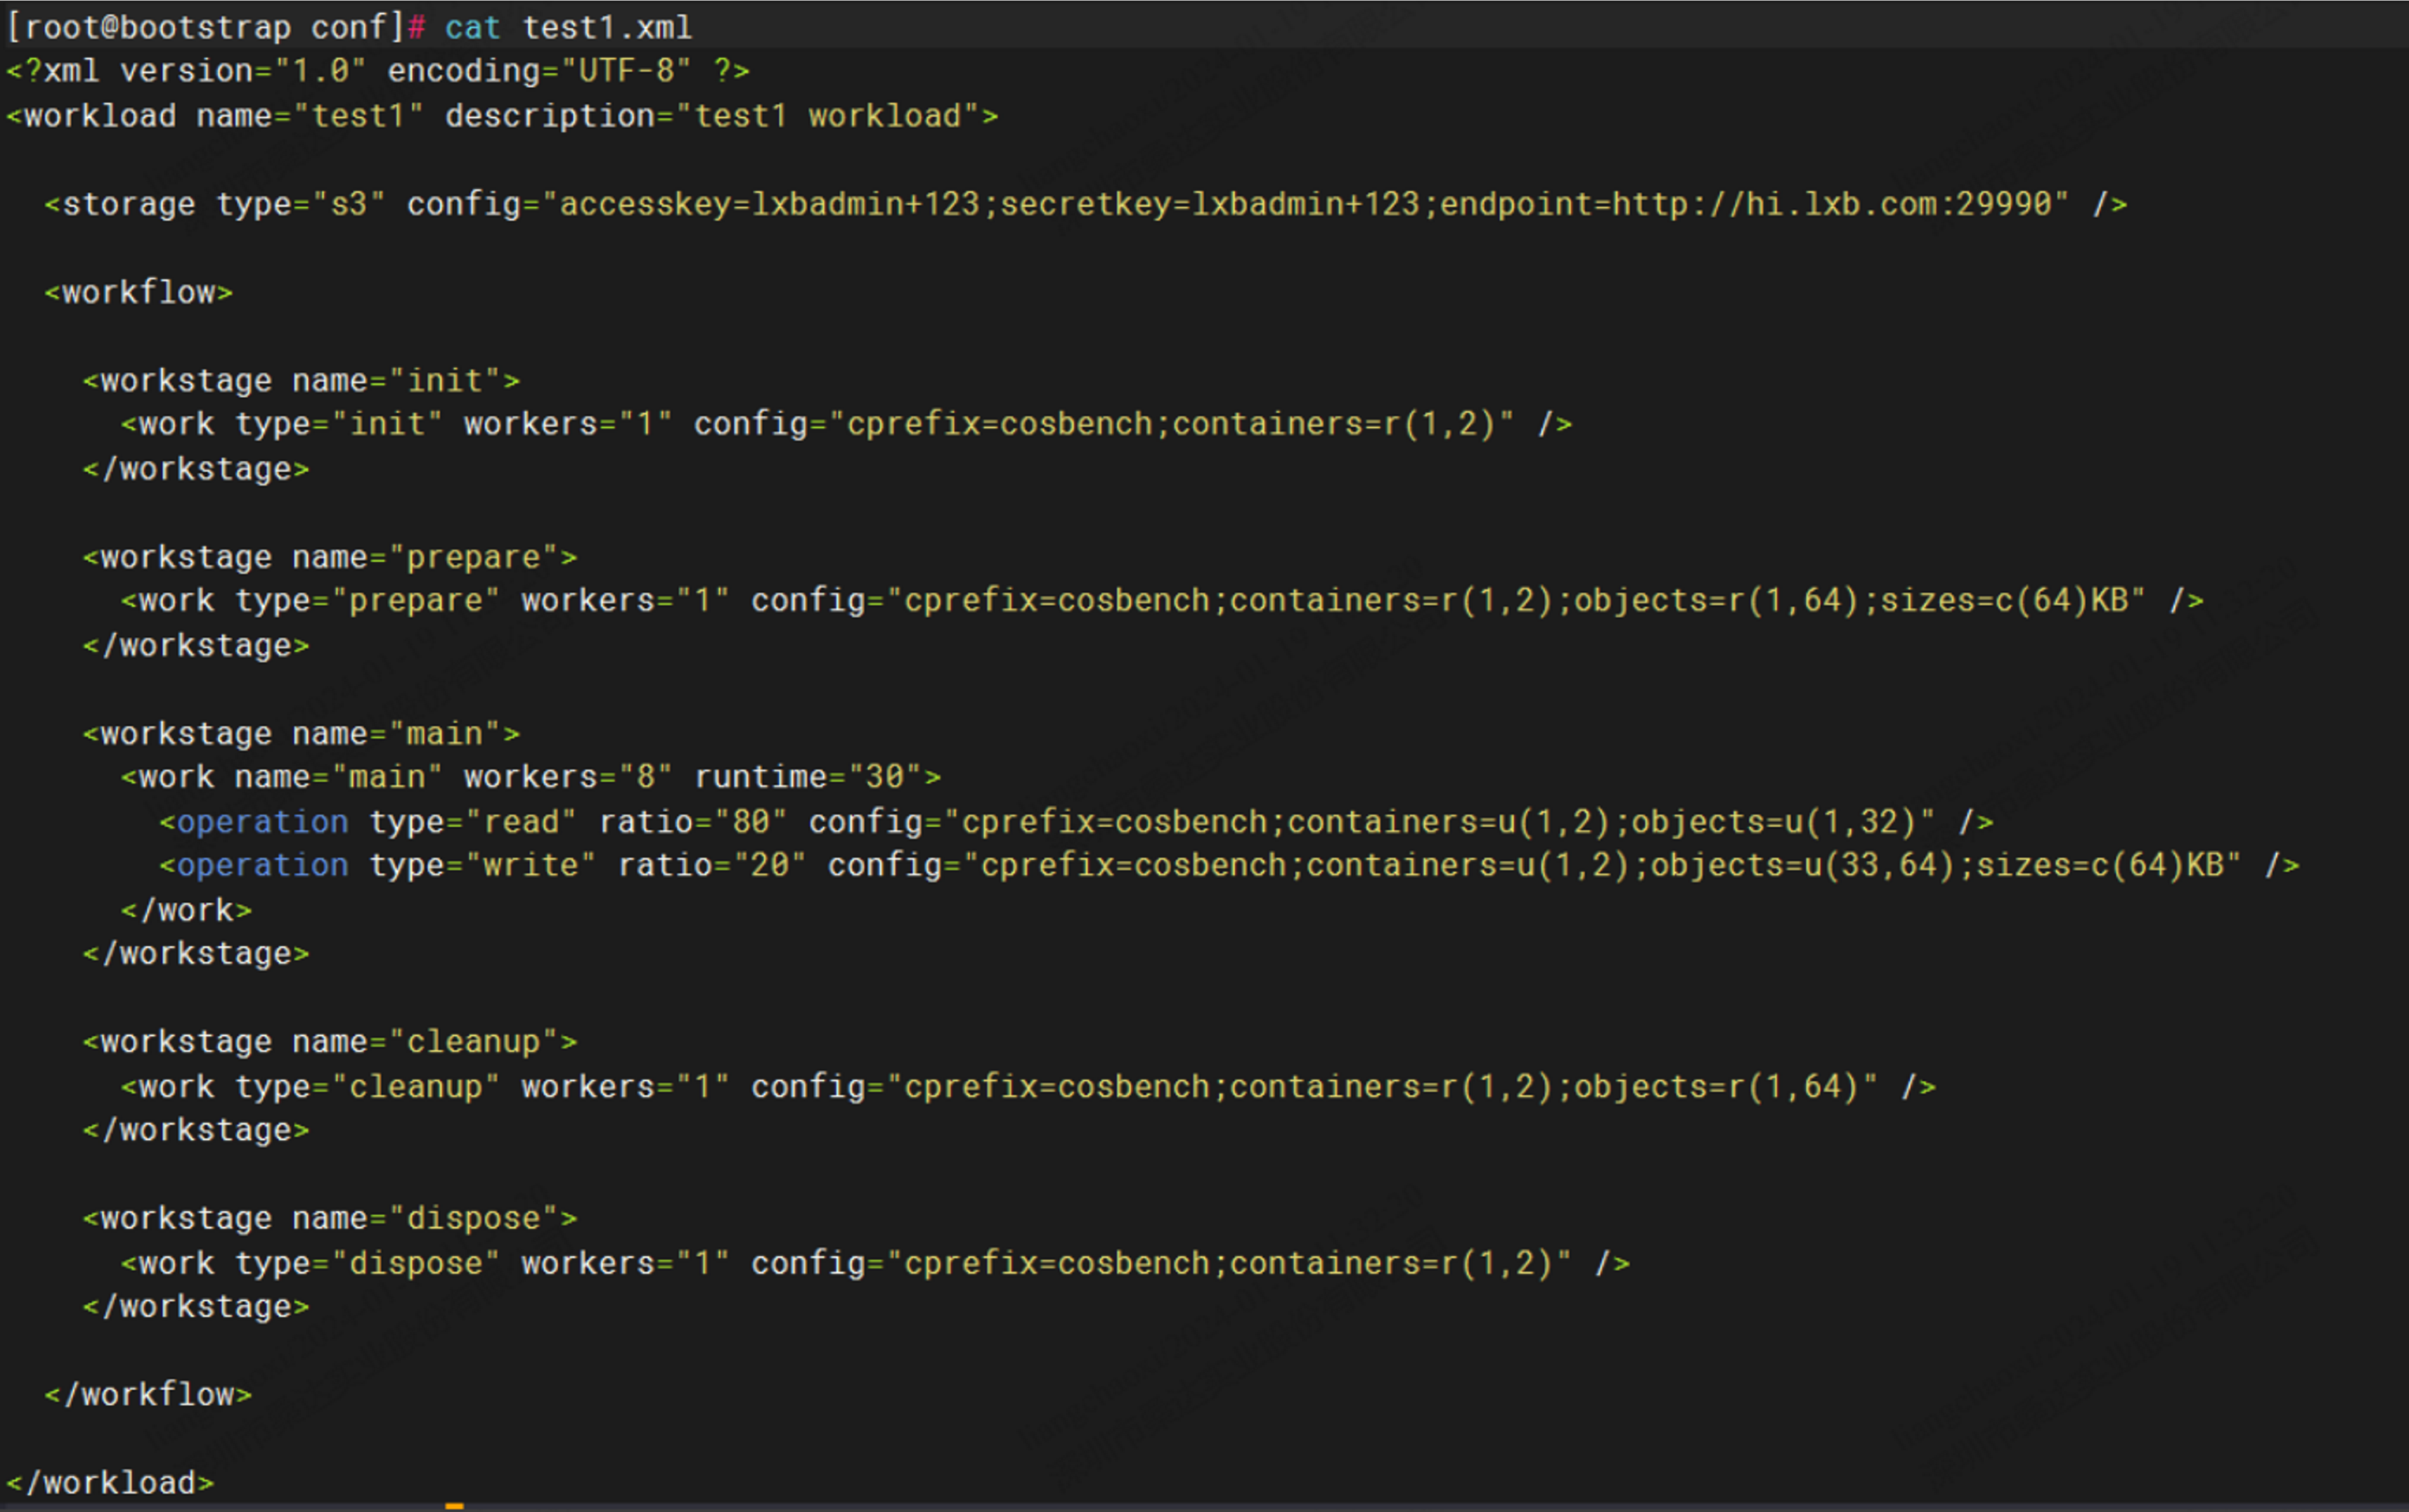Image resolution: width=2409 pixels, height=1512 pixels.
Task: Click the accesskey=lxbadmin+123 value
Action: coord(769,204)
